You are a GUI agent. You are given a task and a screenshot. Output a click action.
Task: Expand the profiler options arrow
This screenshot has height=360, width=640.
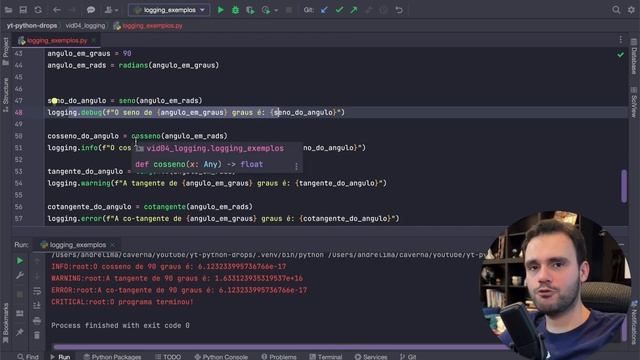pyautogui.click(x=276, y=10)
